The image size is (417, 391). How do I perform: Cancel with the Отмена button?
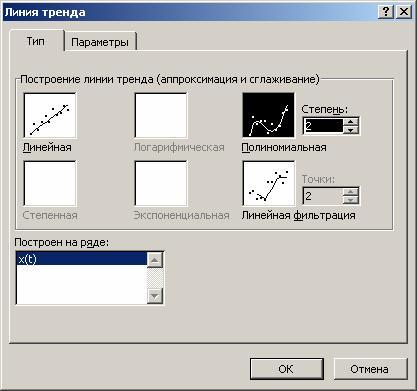pos(370,369)
